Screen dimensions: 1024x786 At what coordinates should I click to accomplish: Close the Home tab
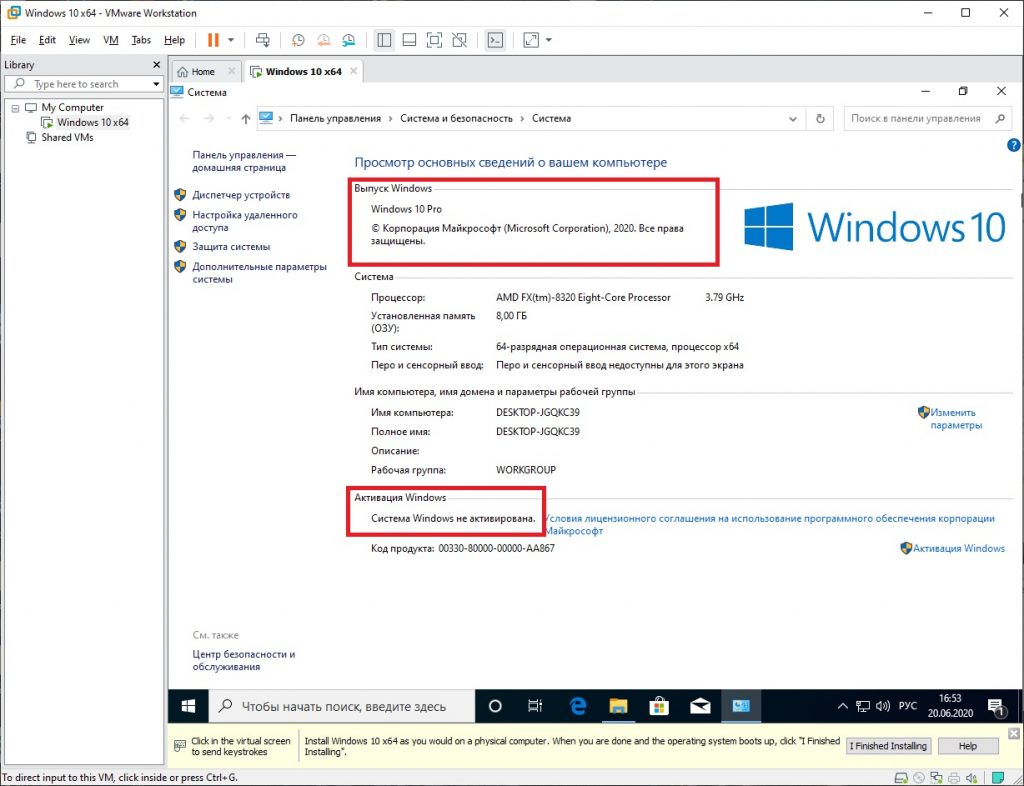[231, 71]
